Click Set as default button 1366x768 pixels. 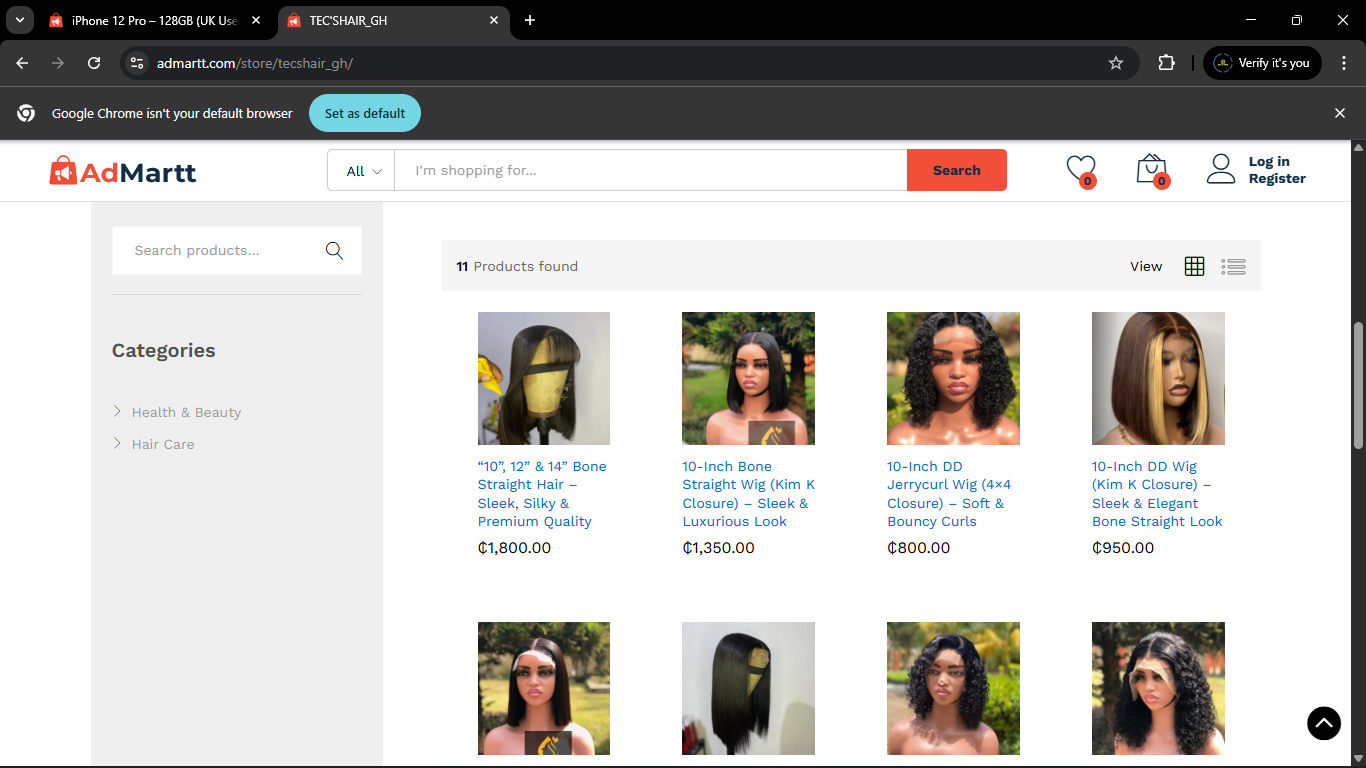click(365, 113)
